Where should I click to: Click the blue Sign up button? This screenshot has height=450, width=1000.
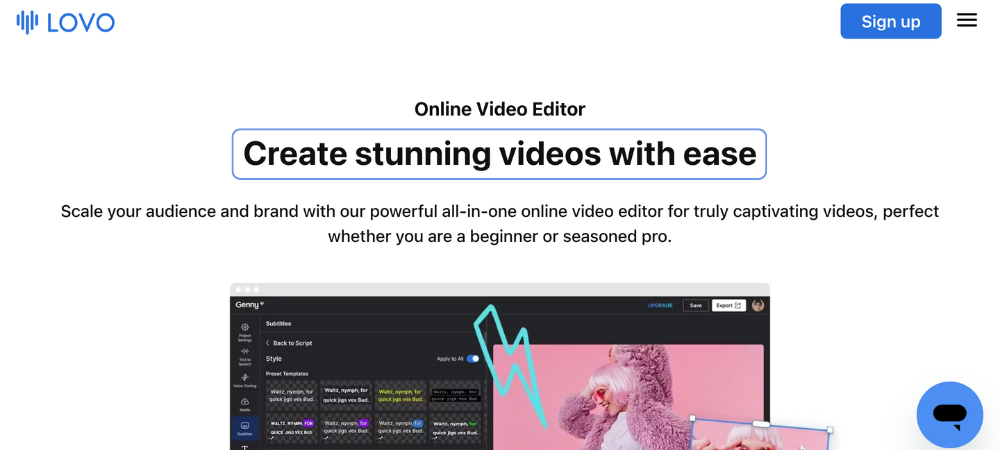point(890,21)
